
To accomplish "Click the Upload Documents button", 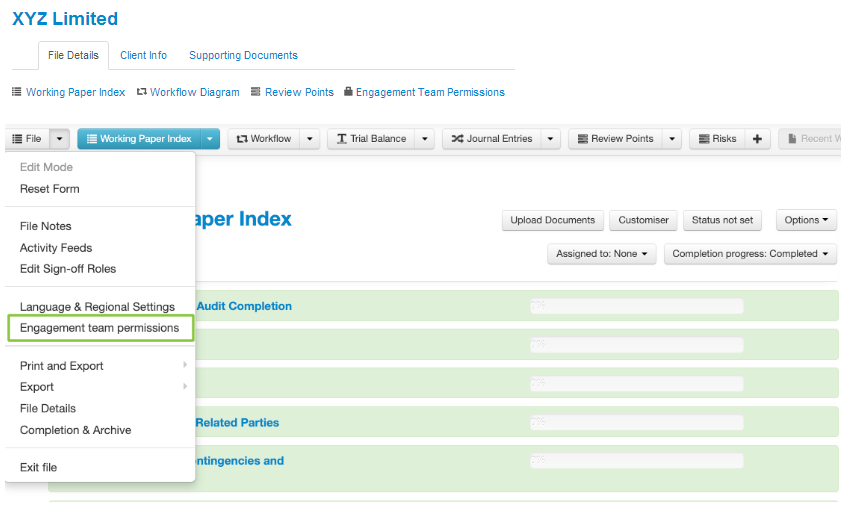I will pyautogui.click(x=552, y=220).
